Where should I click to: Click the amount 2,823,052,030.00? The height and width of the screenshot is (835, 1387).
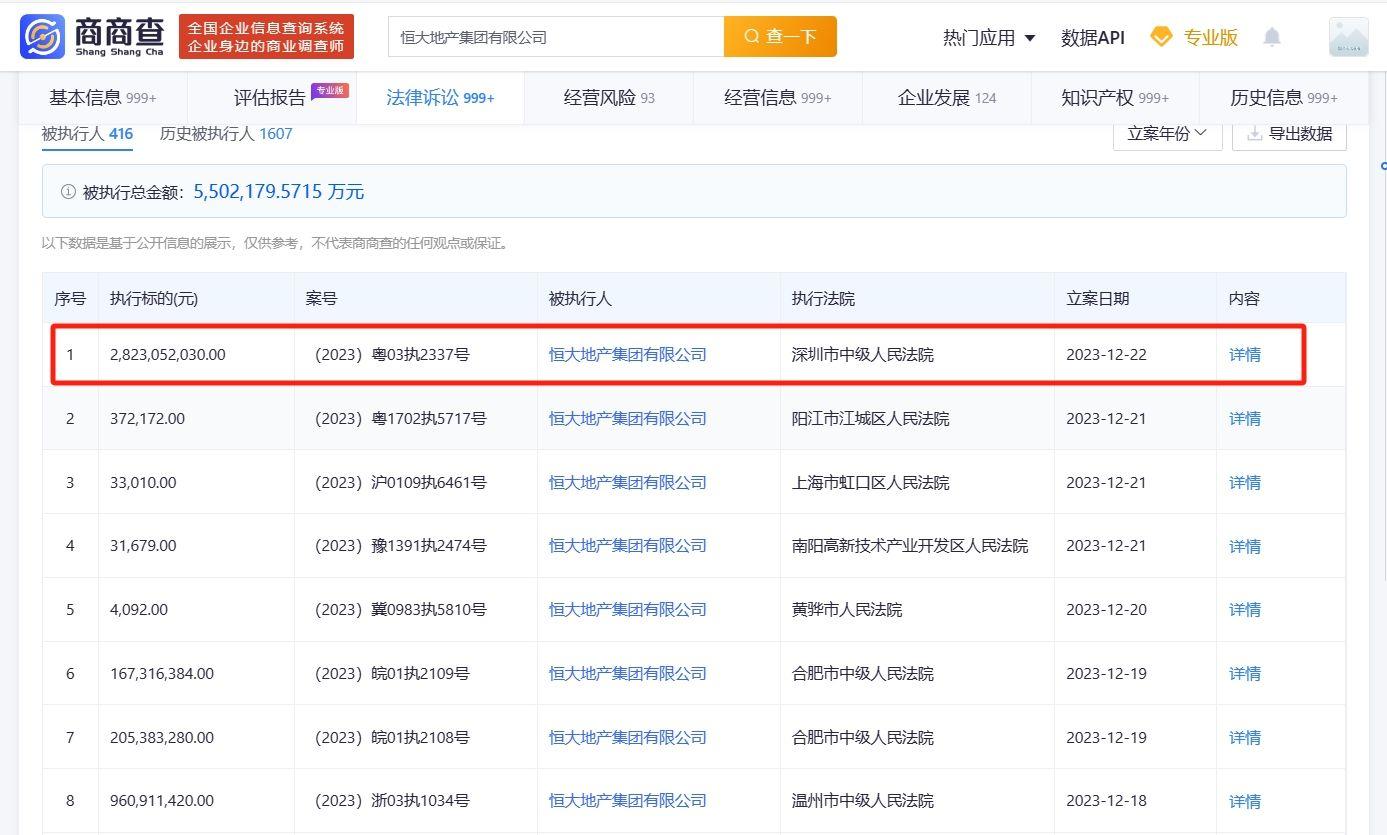[168, 354]
